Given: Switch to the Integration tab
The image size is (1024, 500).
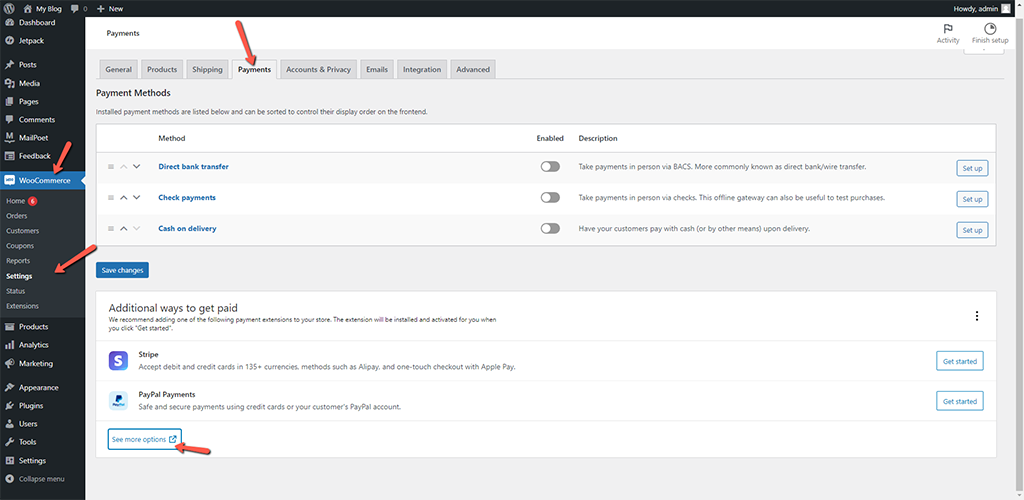Looking at the screenshot, I should tap(422, 69).
